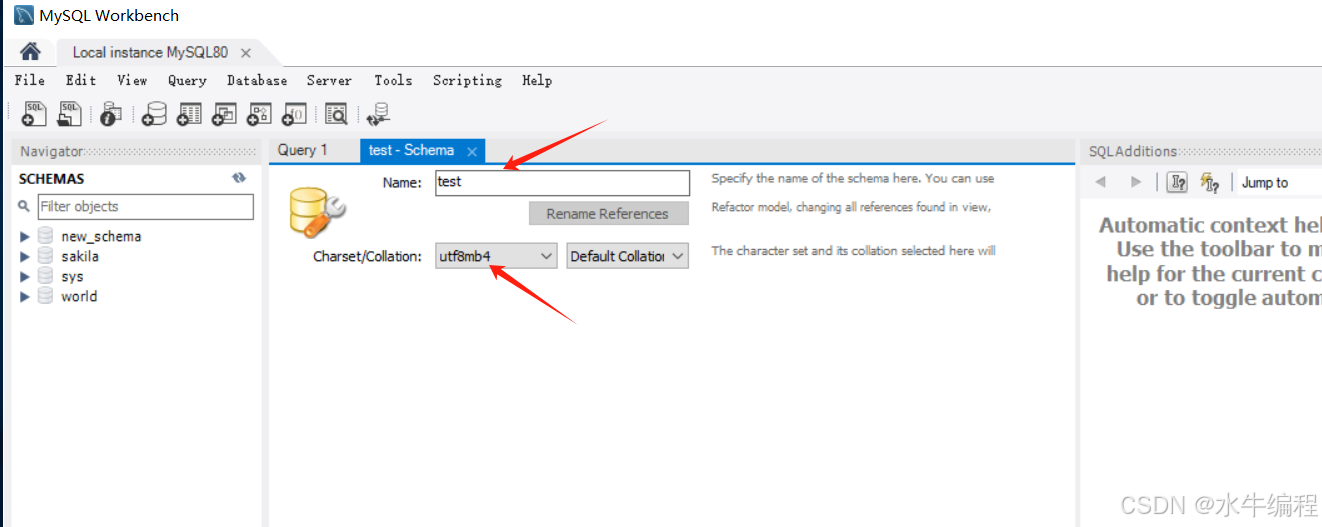The height and width of the screenshot is (527, 1322).
Task: Click the SQLAdditions panel title
Action: (x=1133, y=151)
